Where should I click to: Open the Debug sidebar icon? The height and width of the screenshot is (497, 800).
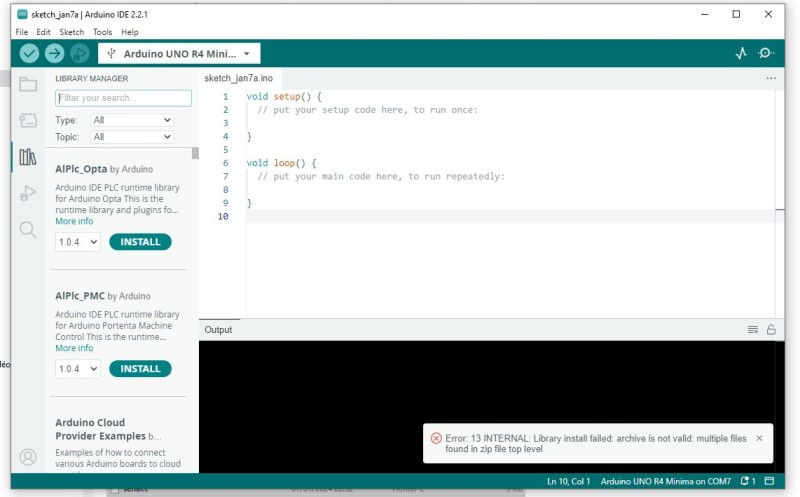[x=28, y=193]
